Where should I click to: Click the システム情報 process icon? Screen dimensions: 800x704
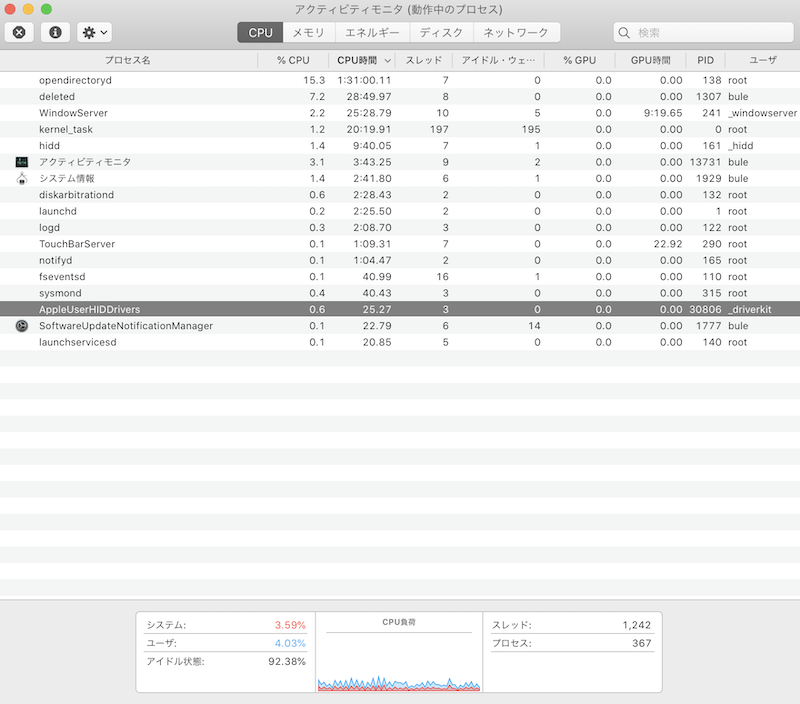(x=22, y=178)
